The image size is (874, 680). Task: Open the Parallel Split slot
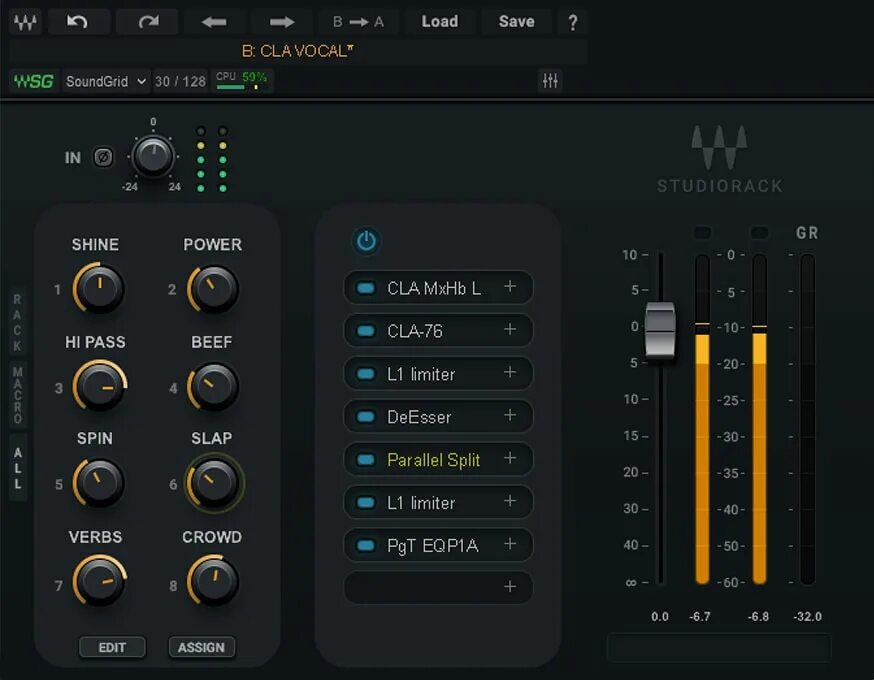pos(433,460)
